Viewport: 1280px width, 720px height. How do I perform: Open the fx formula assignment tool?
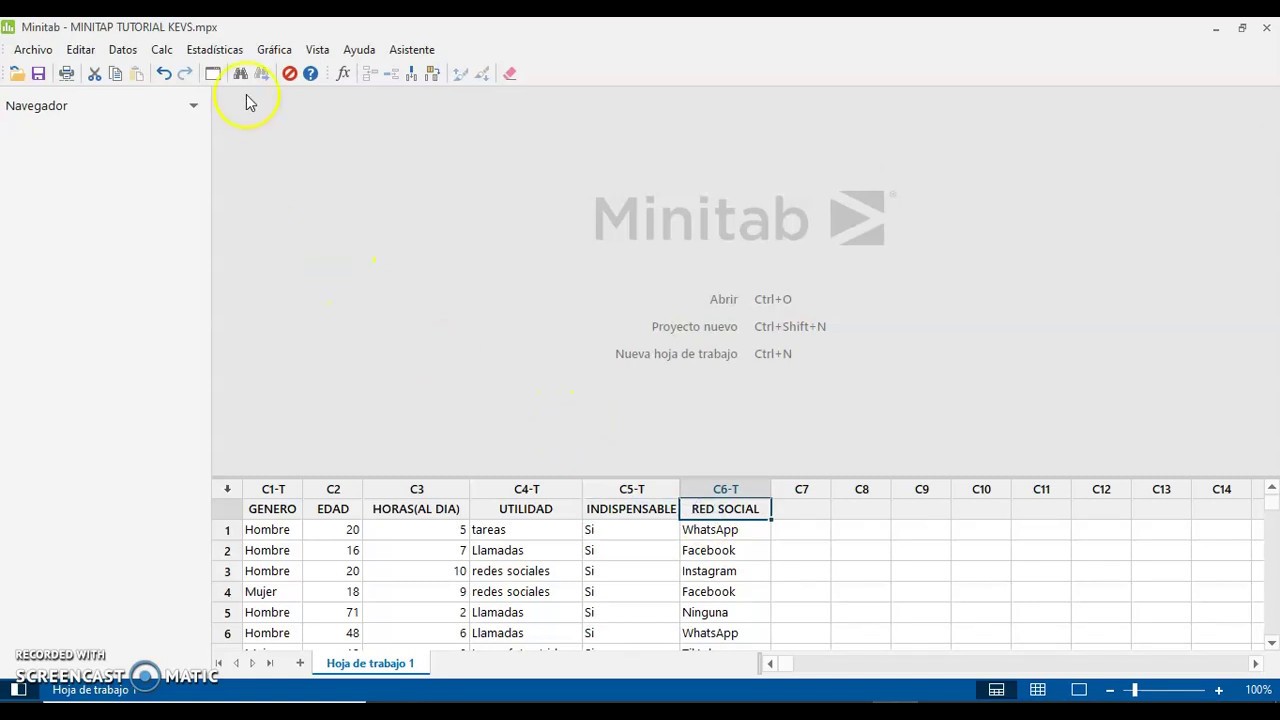pyautogui.click(x=343, y=74)
